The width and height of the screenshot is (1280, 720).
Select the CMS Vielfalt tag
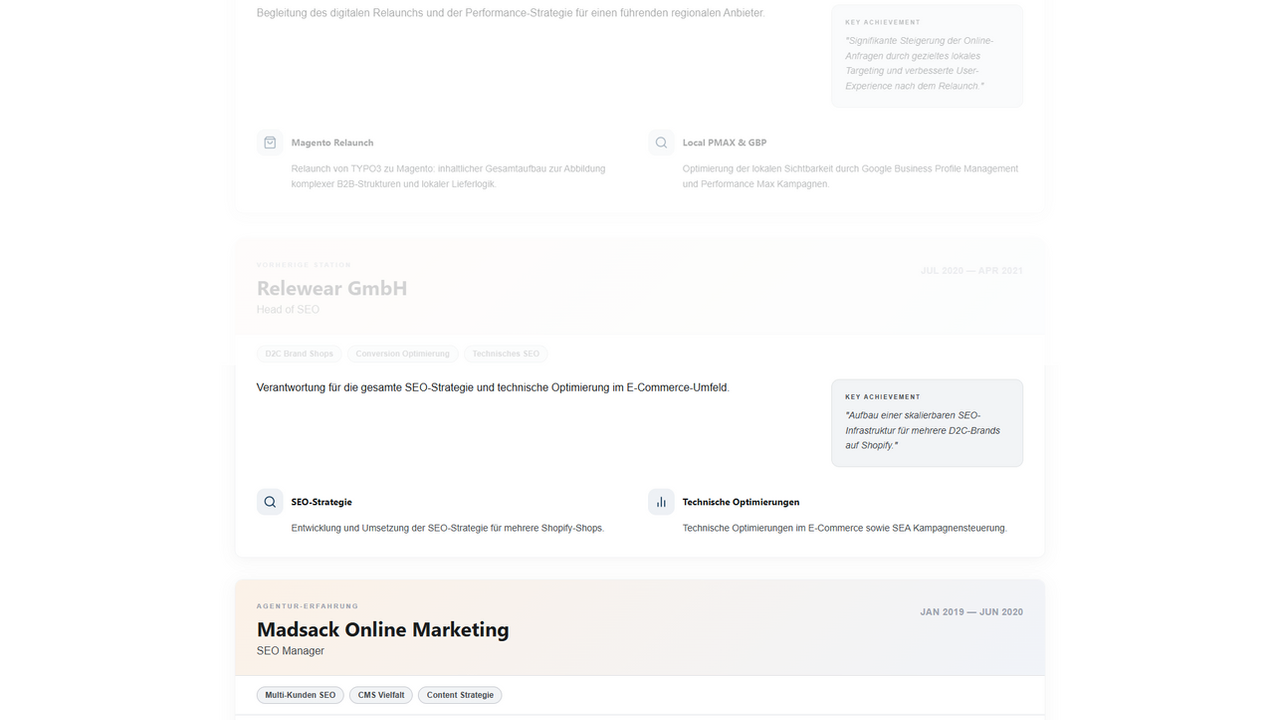381,695
